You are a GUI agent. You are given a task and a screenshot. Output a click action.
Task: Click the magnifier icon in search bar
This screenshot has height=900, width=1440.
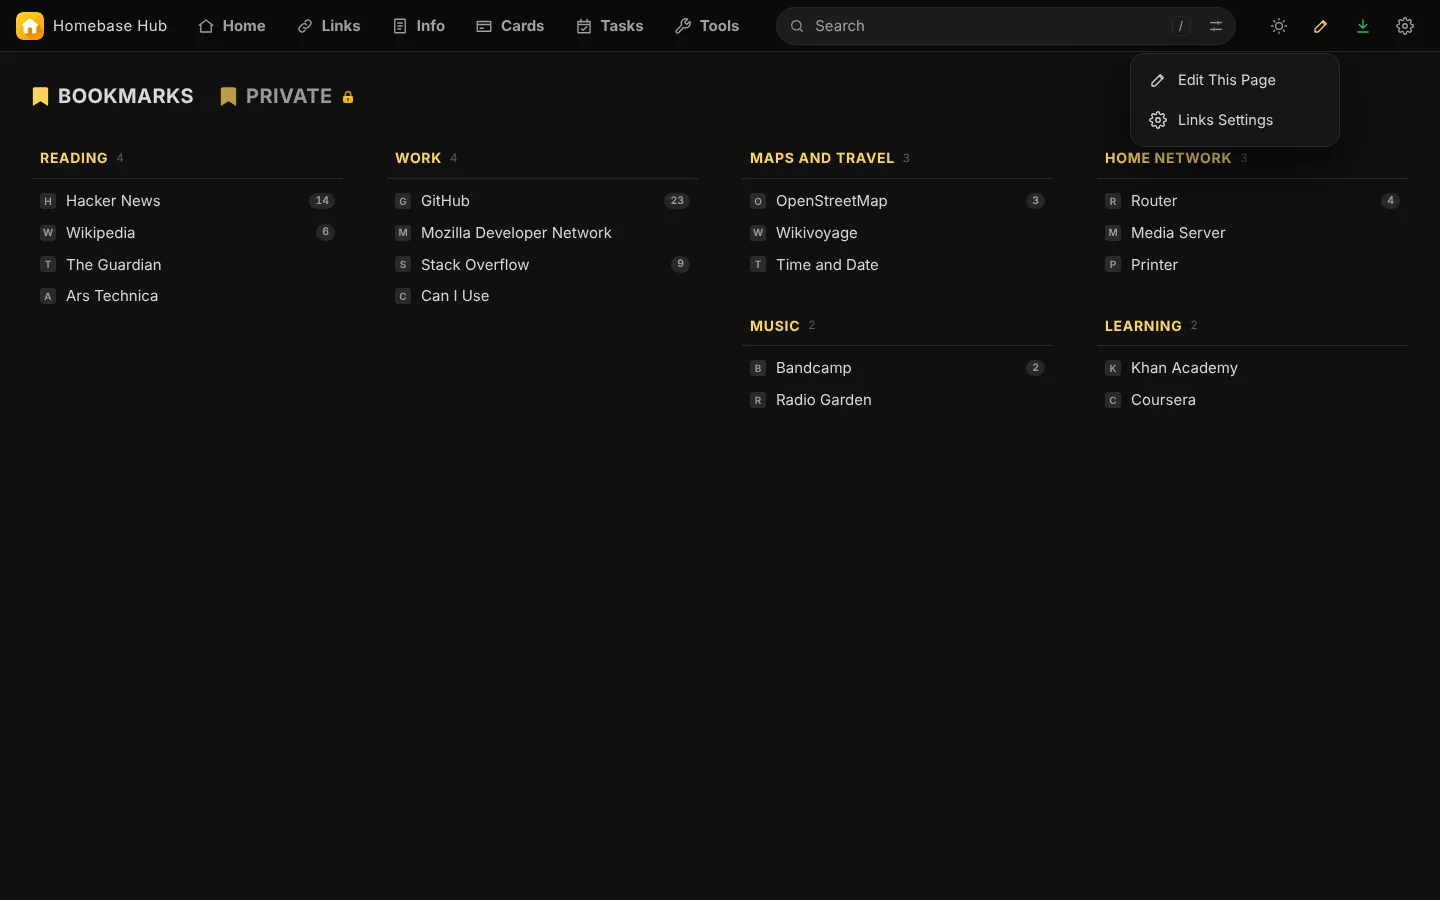click(797, 26)
